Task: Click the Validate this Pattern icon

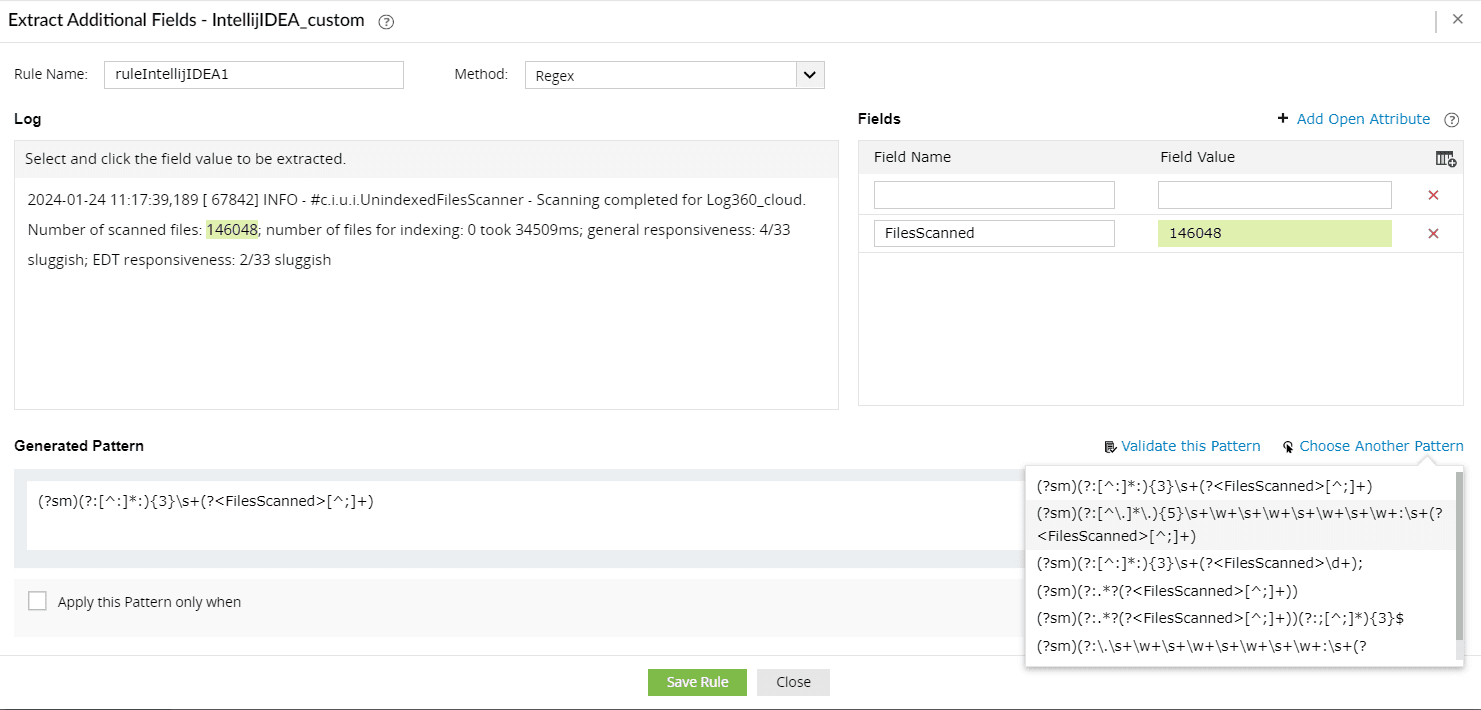Action: tap(1110, 447)
